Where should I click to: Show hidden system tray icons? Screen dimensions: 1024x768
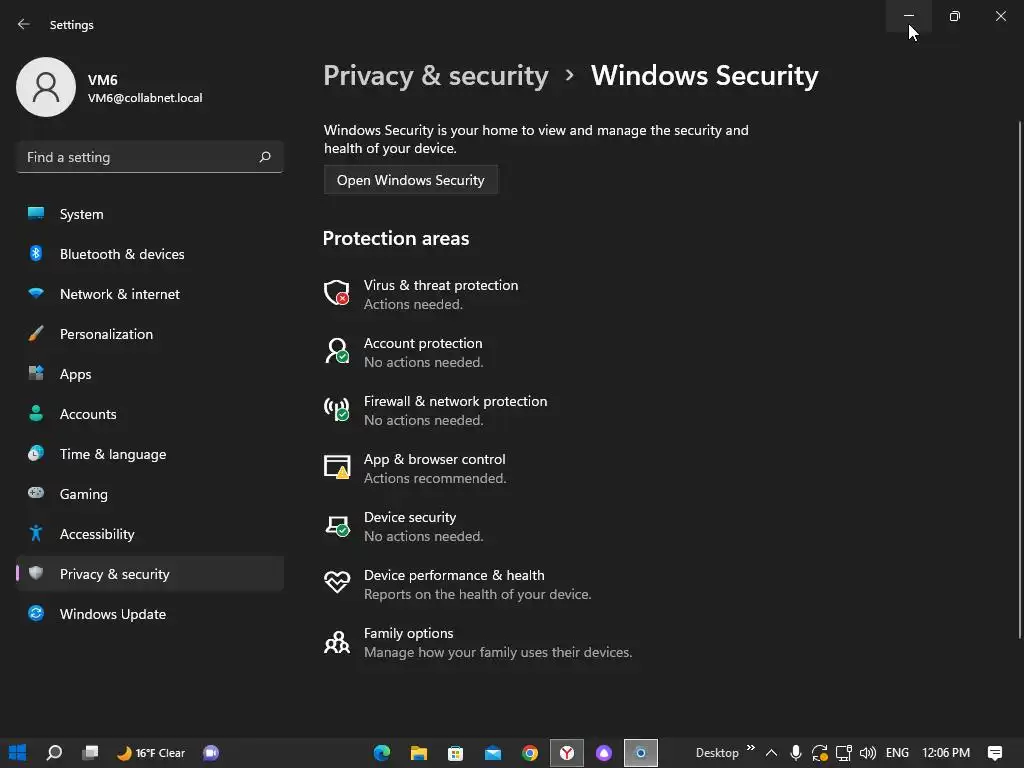771,753
